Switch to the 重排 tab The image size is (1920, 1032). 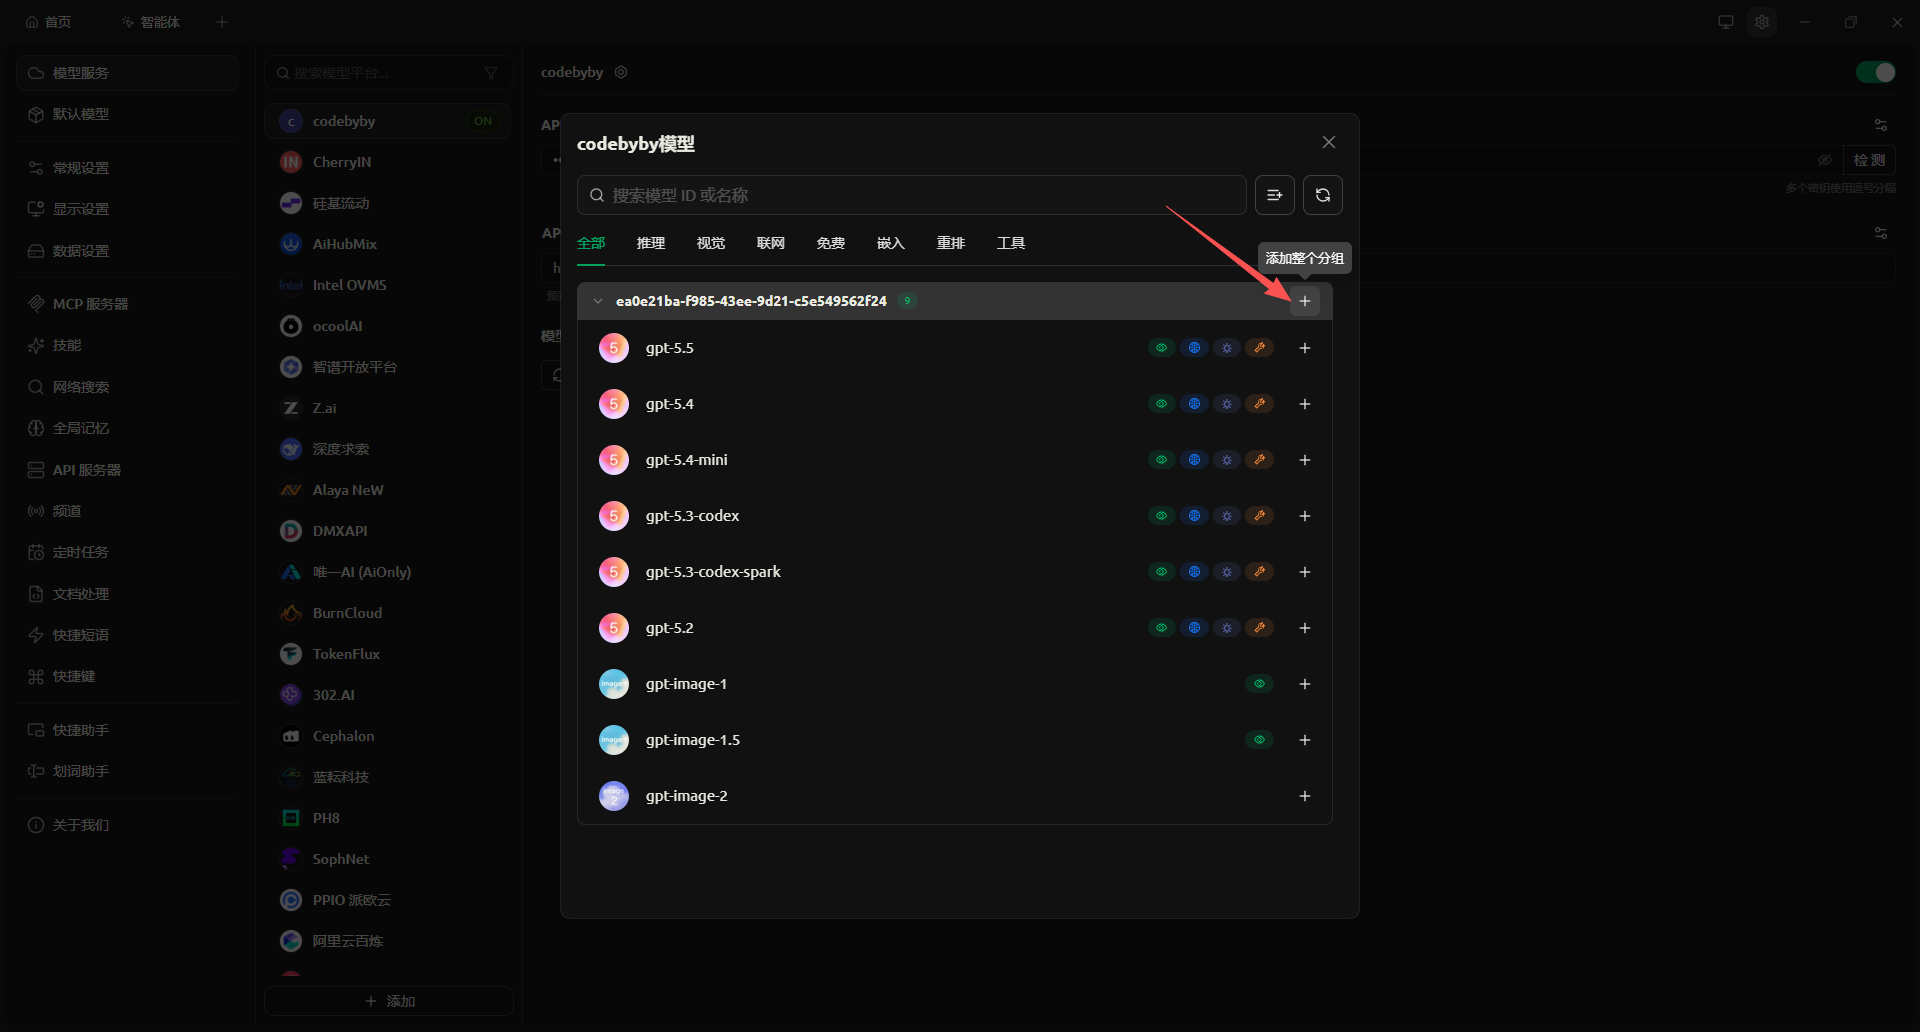(951, 243)
